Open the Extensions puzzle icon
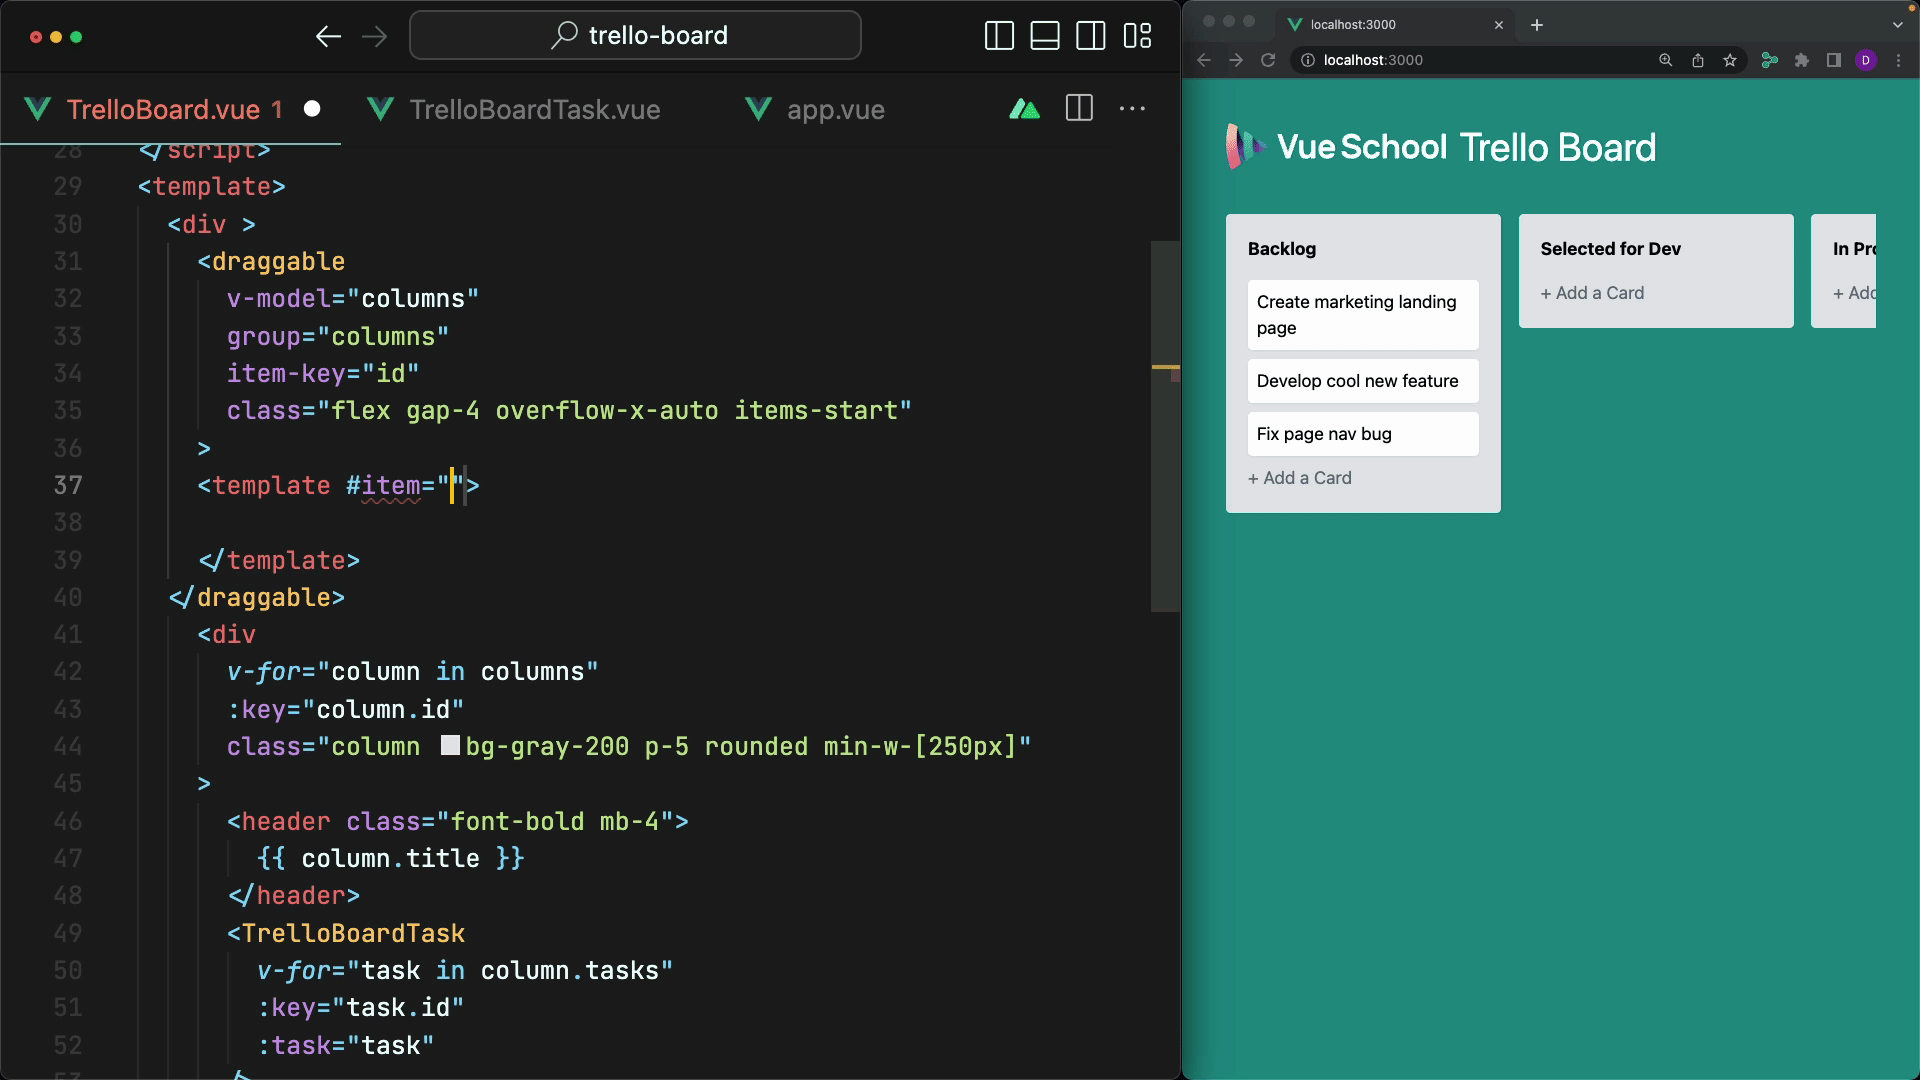 [1802, 60]
